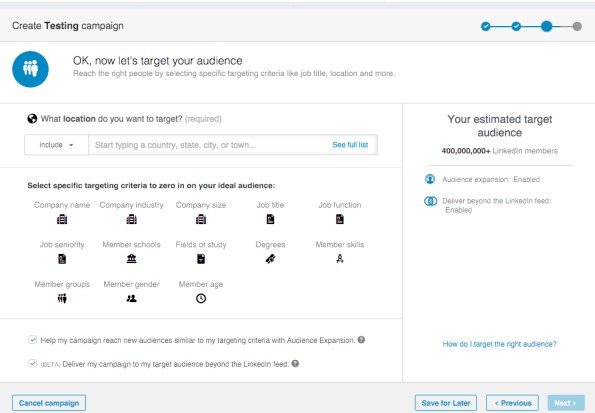This screenshot has height=413, width=595.
Task: Open the include location dropdown
Action: coord(57,145)
